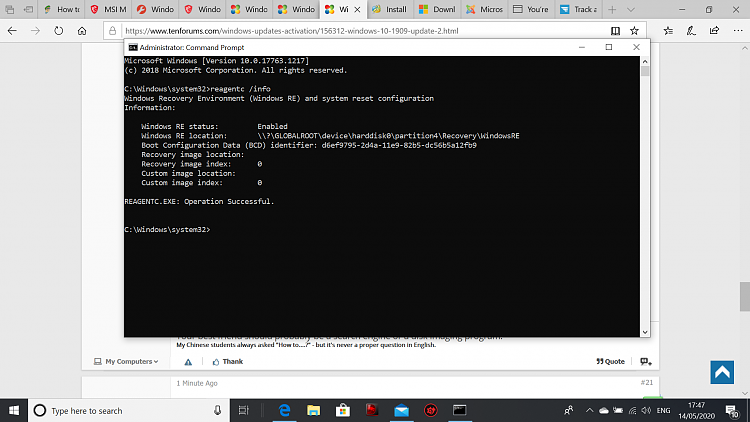Click the Command Prompt title bar icon
750x422 pixels.
tap(133, 47)
